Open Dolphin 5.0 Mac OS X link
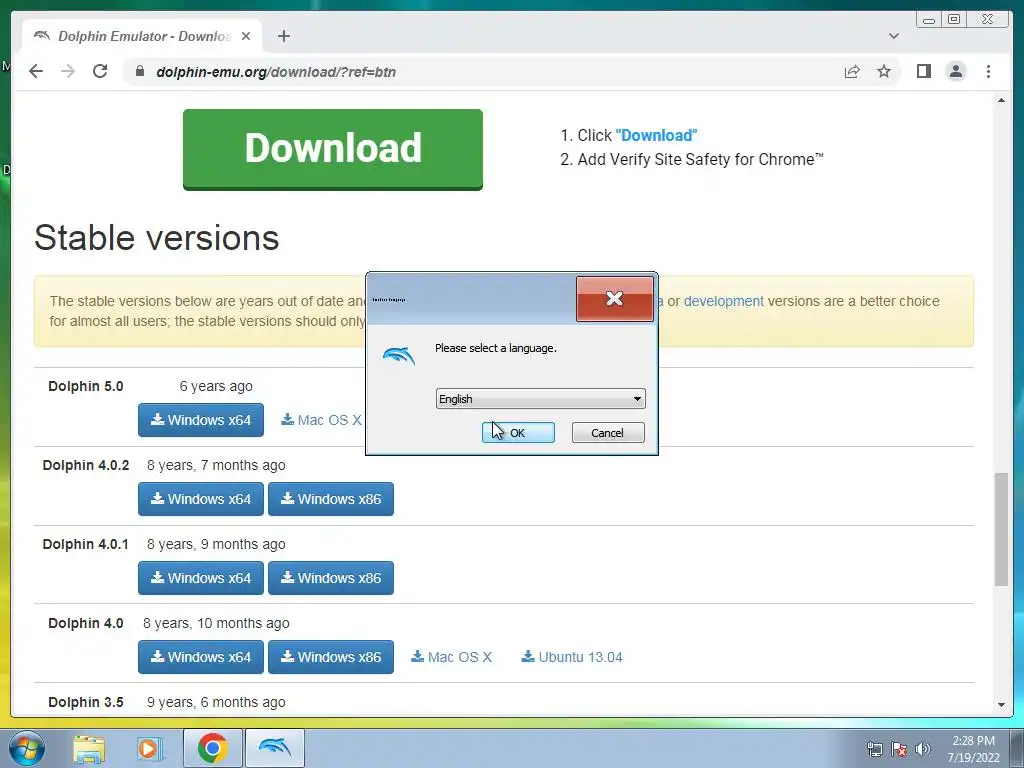The height and width of the screenshot is (768, 1024). coord(321,420)
